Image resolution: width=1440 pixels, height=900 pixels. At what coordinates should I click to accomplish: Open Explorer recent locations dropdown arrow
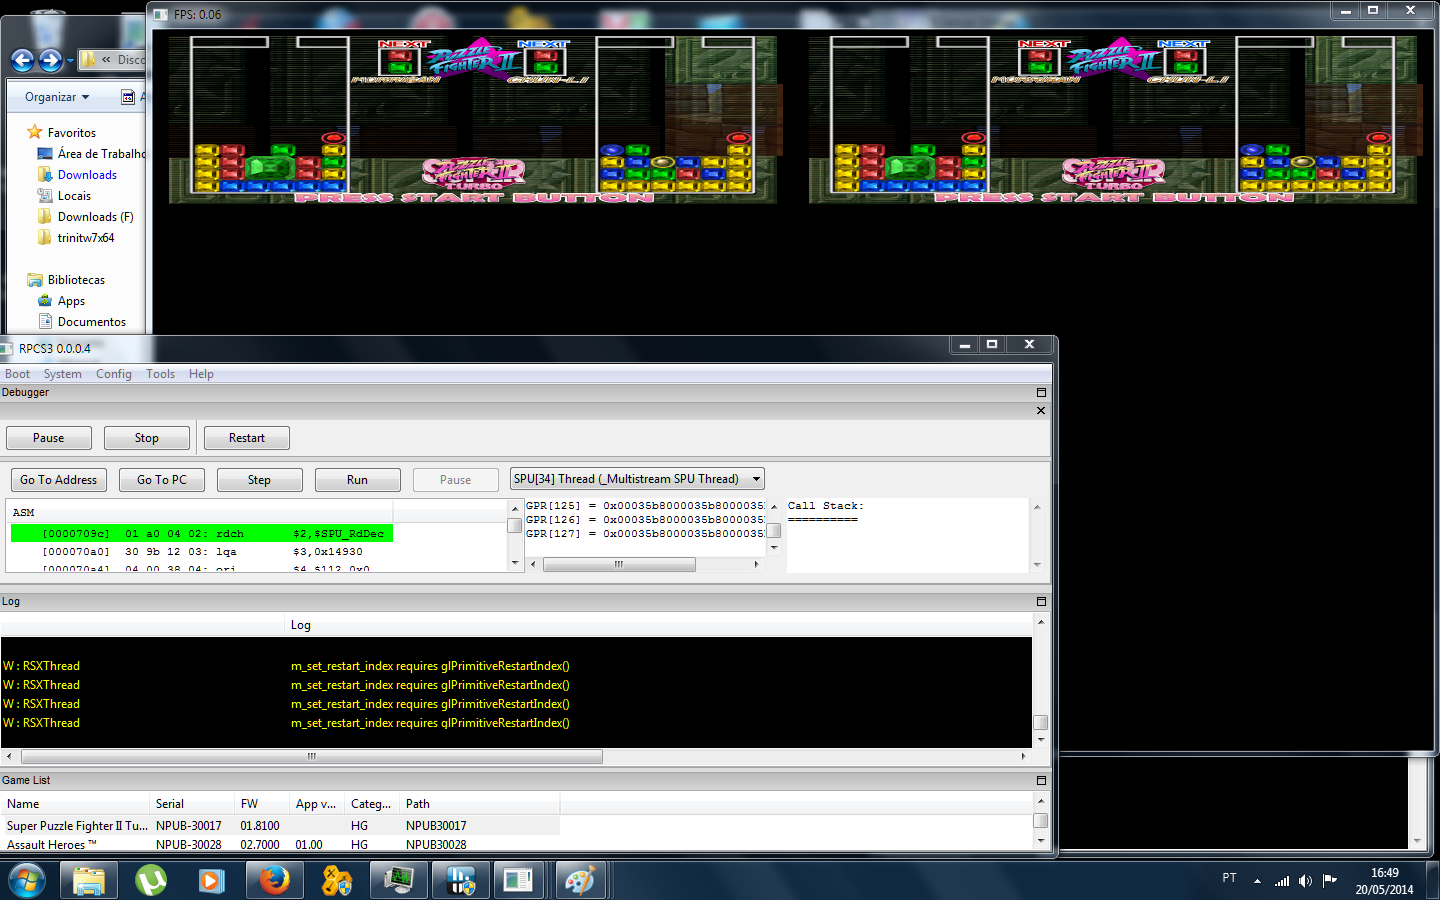70,62
